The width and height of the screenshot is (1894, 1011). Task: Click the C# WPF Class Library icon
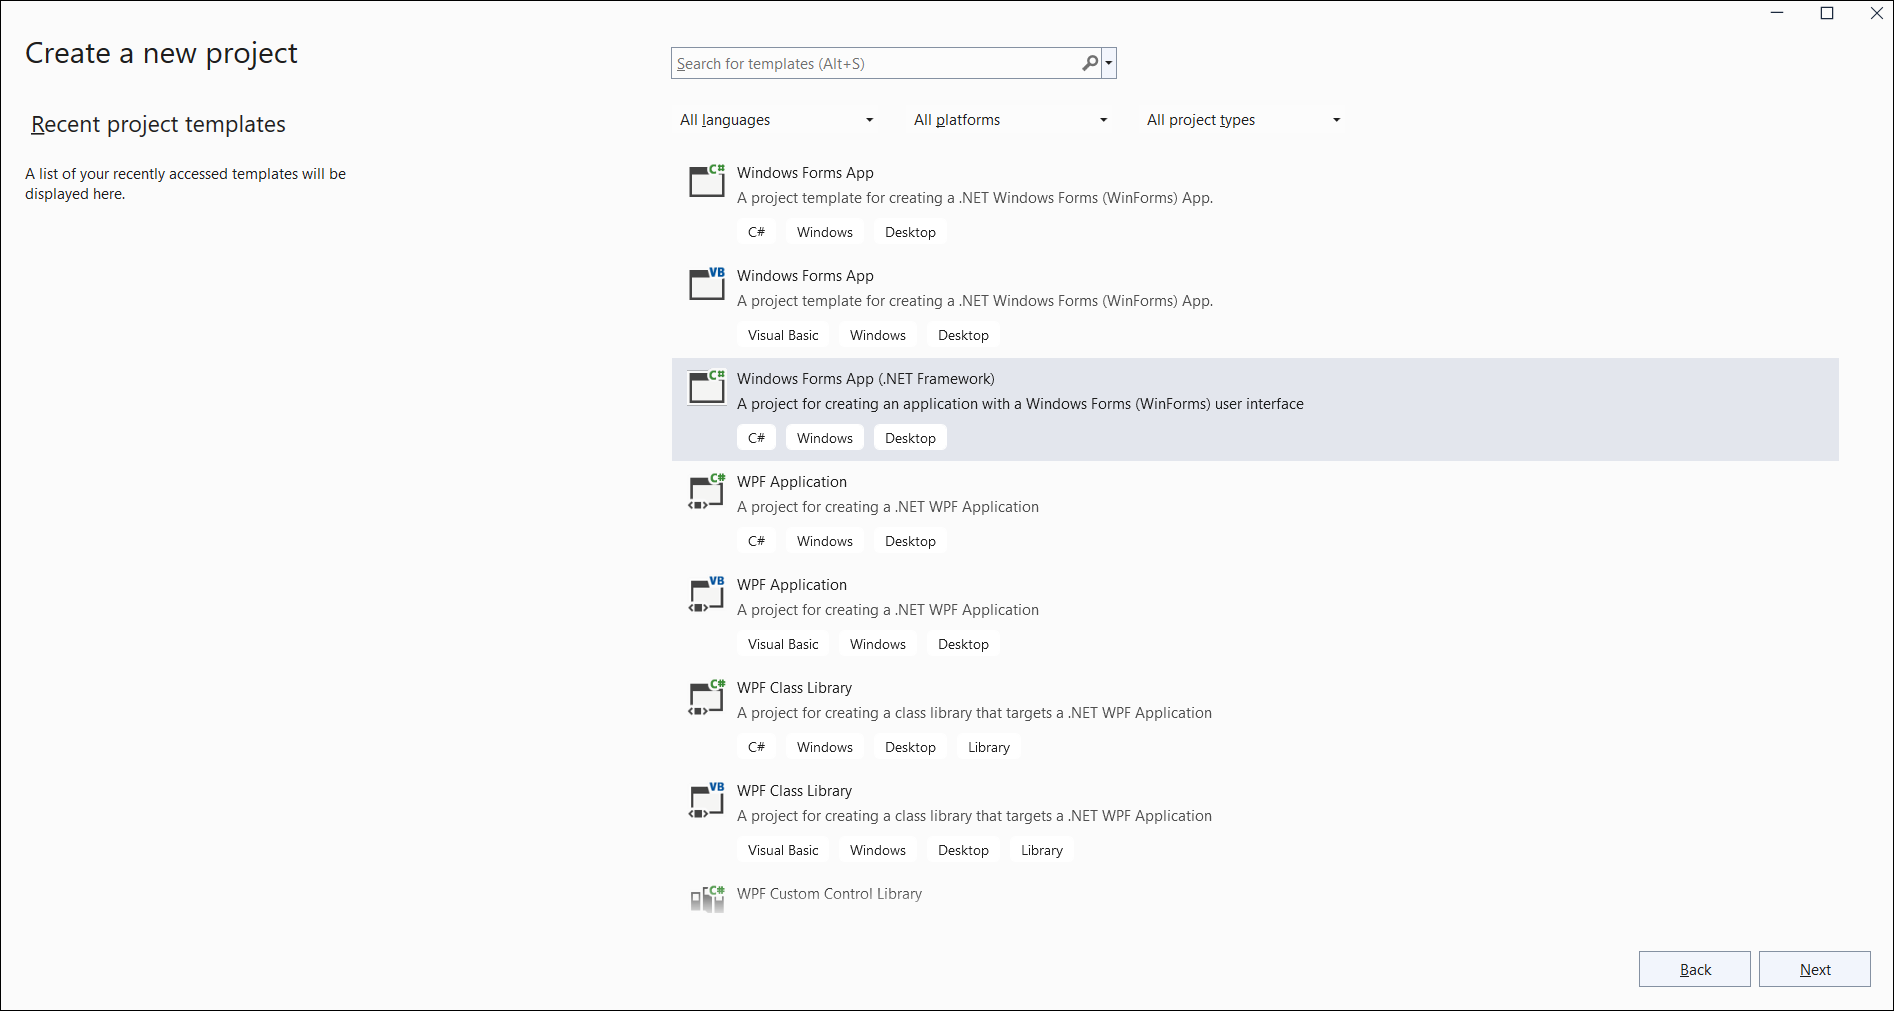pyautogui.click(x=707, y=696)
